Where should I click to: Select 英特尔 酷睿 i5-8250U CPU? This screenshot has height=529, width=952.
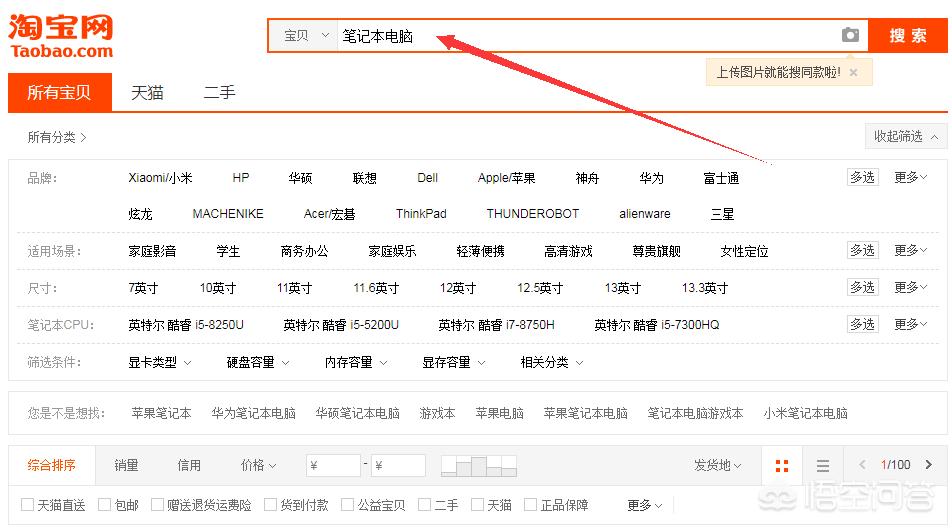coord(186,325)
